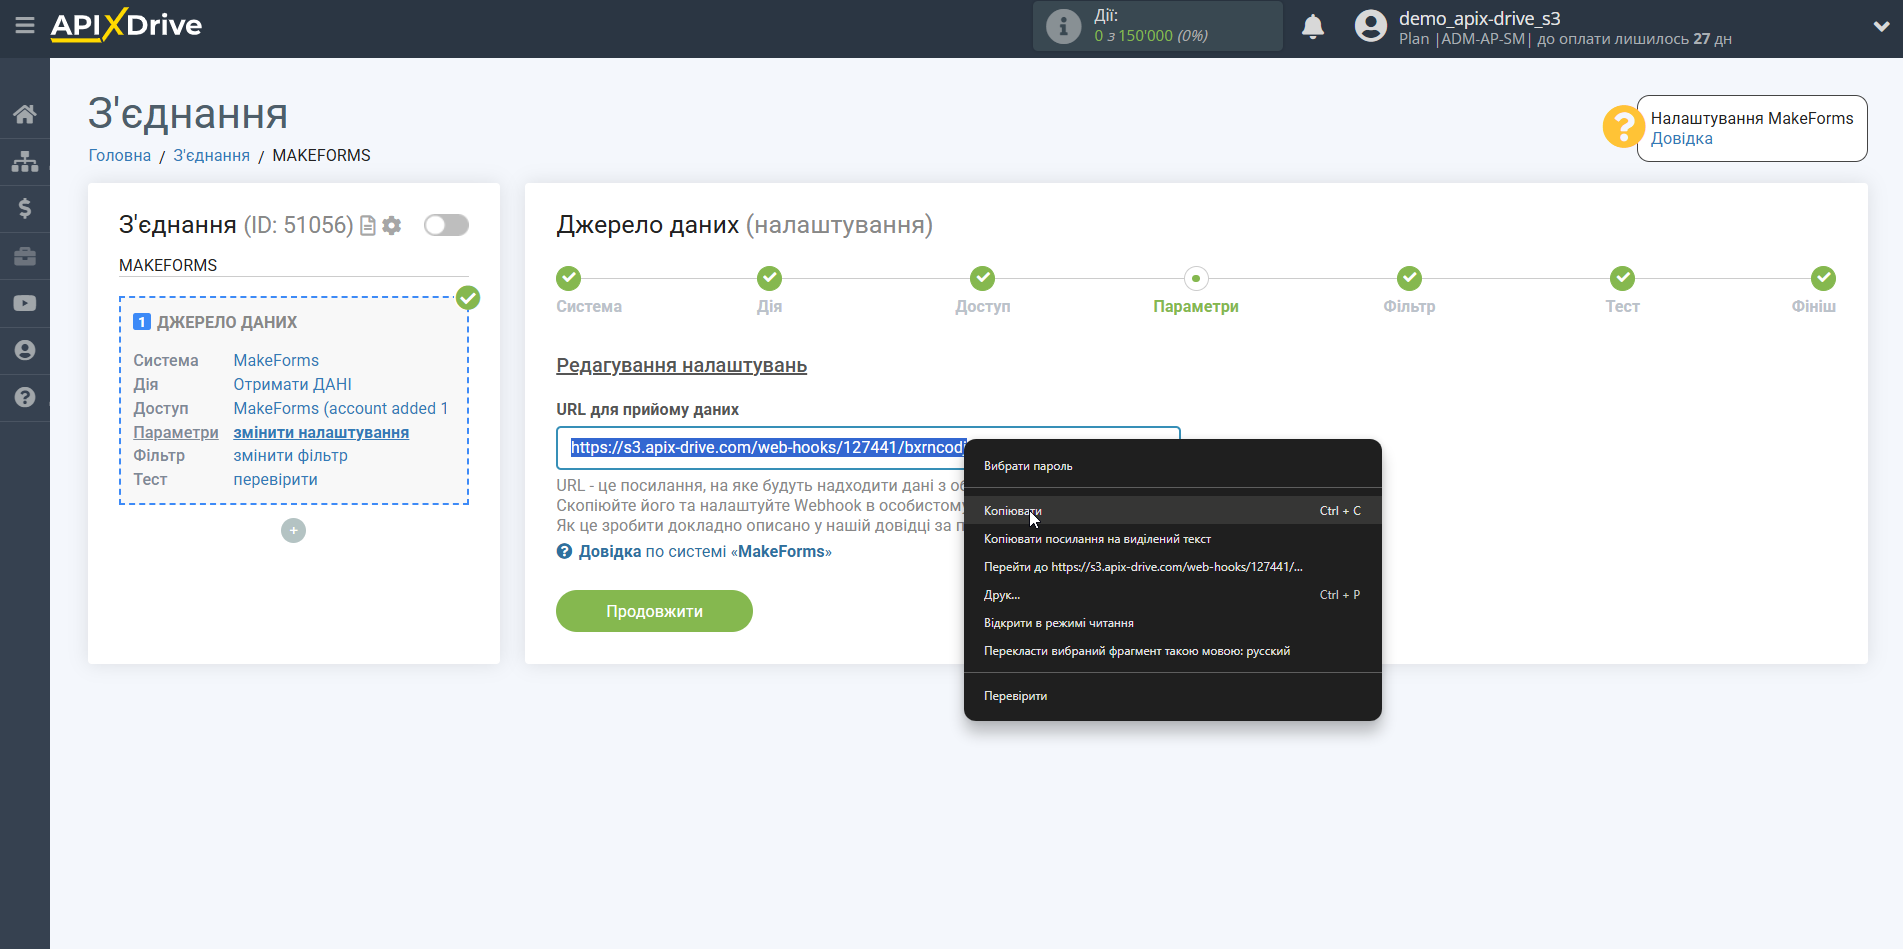Click the add block plus icon
This screenshot has height=949, width=1903.
293,531
